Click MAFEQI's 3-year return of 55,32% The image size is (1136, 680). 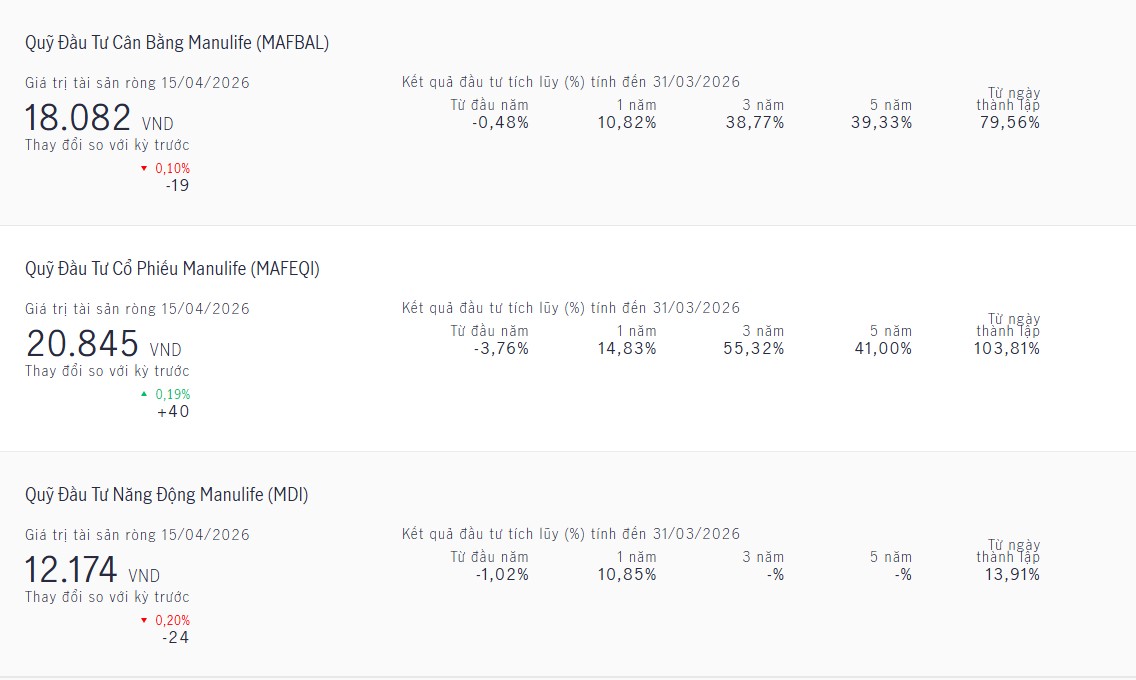coord(754,349)
